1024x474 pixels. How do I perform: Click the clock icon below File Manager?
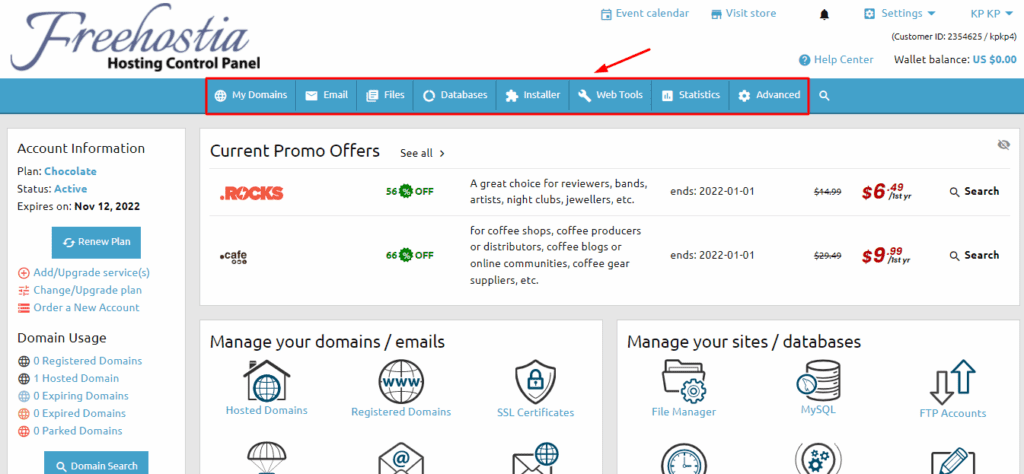coord(683,458)
